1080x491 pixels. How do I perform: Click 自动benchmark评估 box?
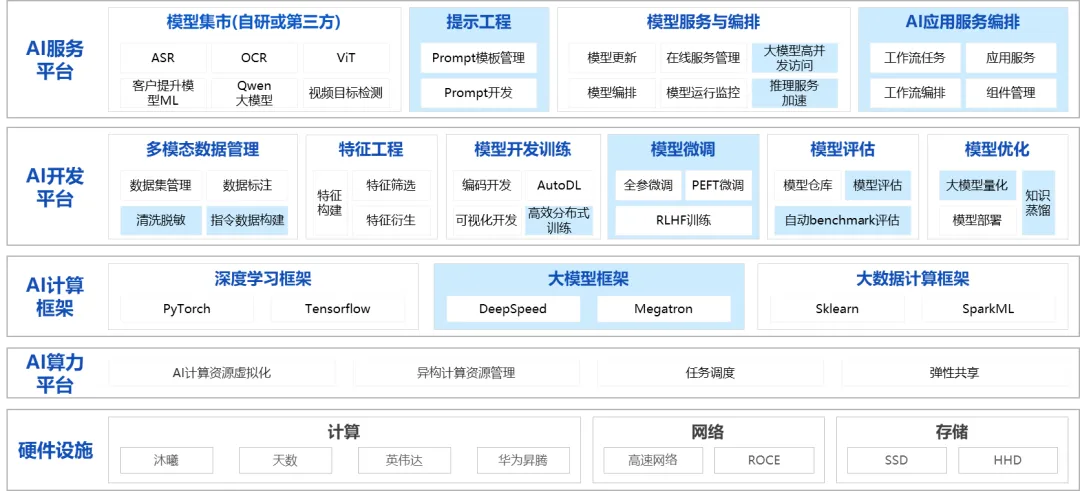[842, 220]
